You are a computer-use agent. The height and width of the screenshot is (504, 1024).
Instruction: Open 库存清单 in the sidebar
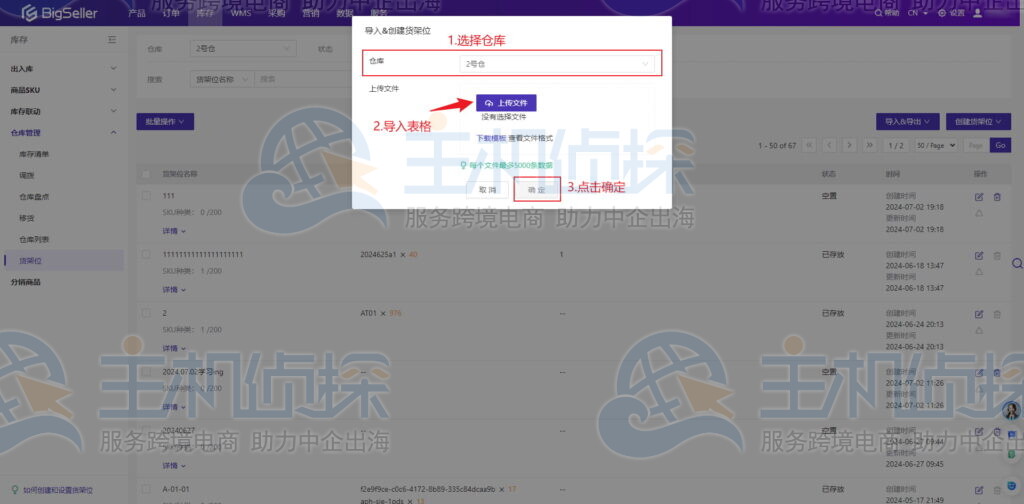click(x=34, y=154)
